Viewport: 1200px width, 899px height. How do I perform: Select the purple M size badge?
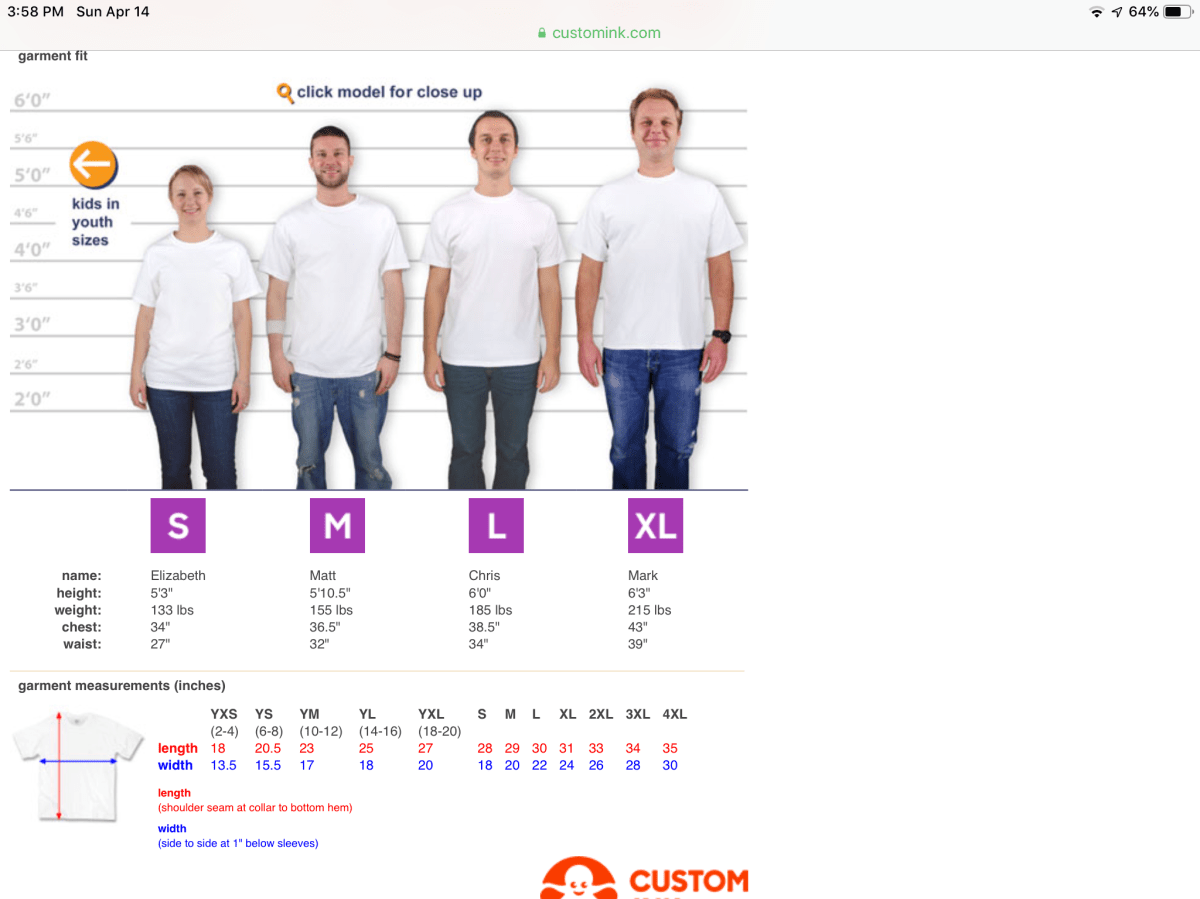pos(337,525)
